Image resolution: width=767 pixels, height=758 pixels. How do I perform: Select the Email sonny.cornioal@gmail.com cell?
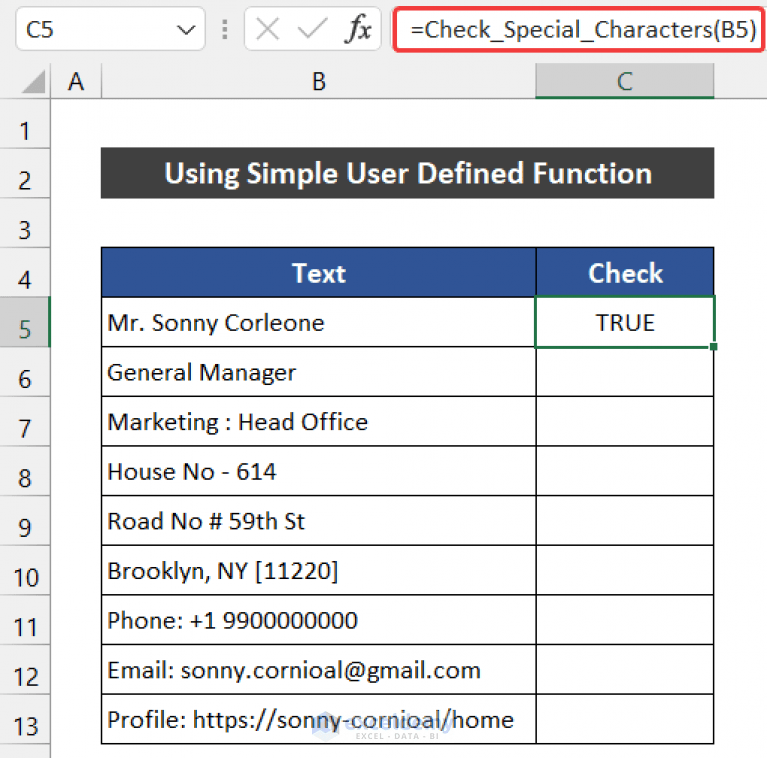pos(318,669)
